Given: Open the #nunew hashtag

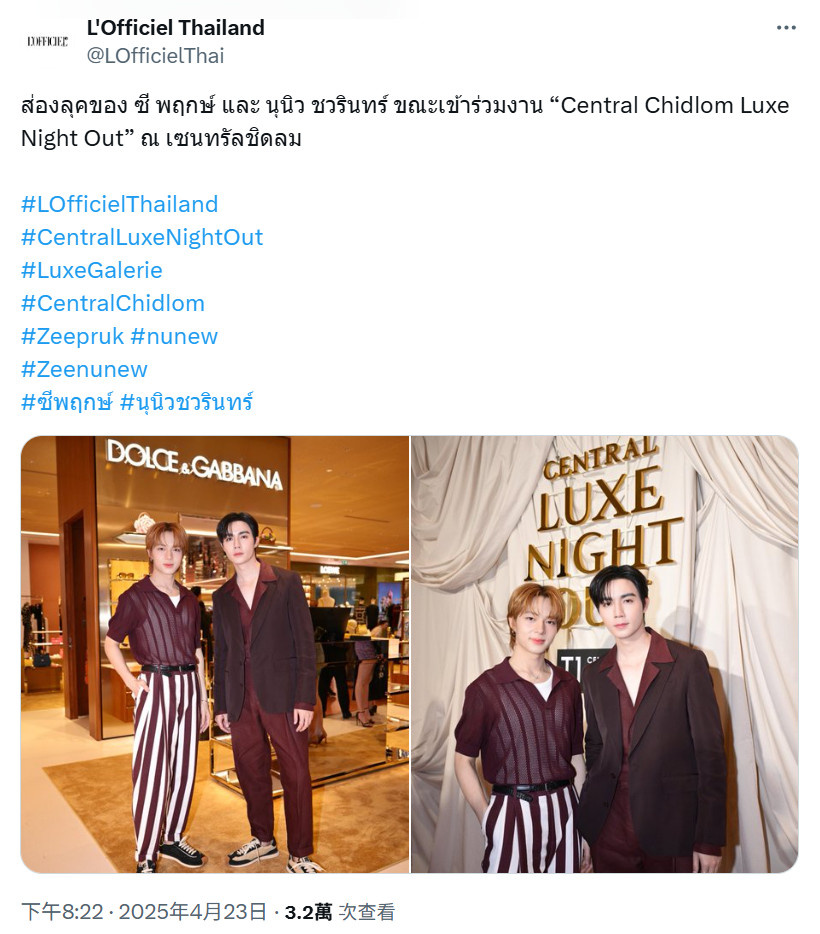Looking at the screenshot, I should click(174, 337).
